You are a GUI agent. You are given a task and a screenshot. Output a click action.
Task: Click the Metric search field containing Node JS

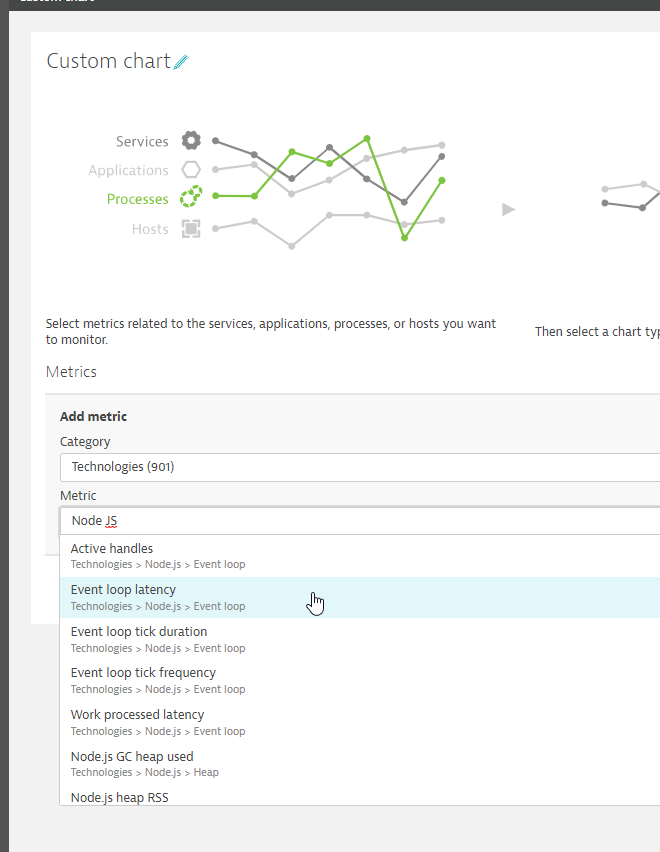(360, 521)
